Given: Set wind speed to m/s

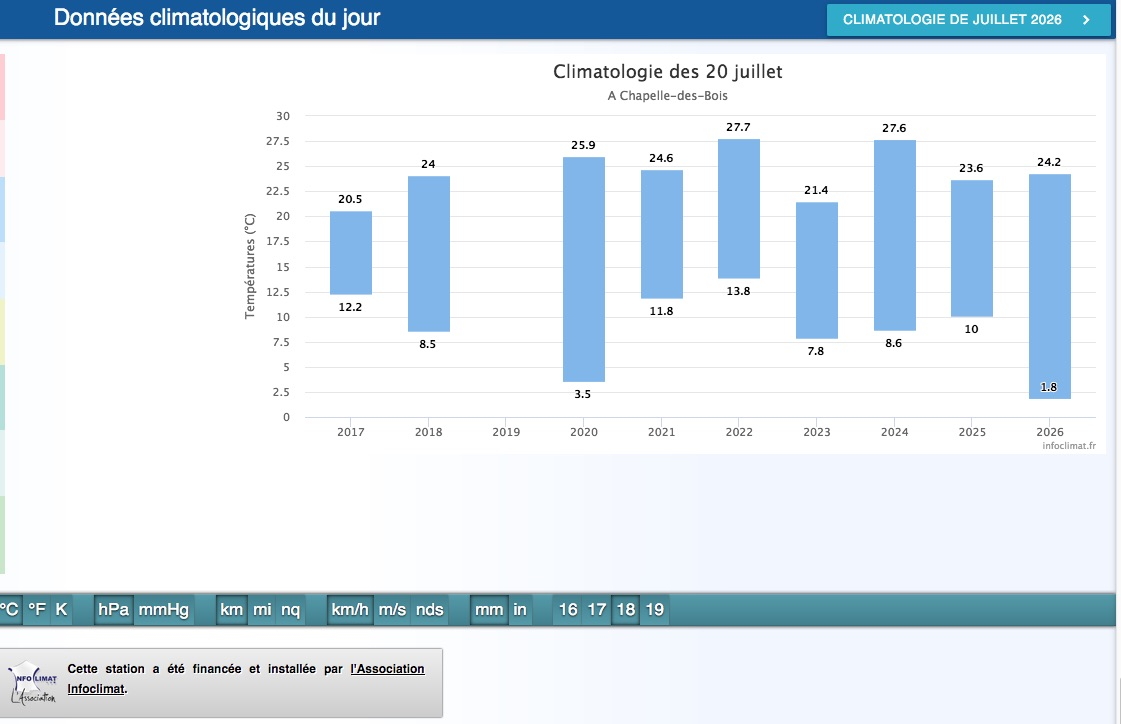Looking at the screenshot, I should point(392,610).
